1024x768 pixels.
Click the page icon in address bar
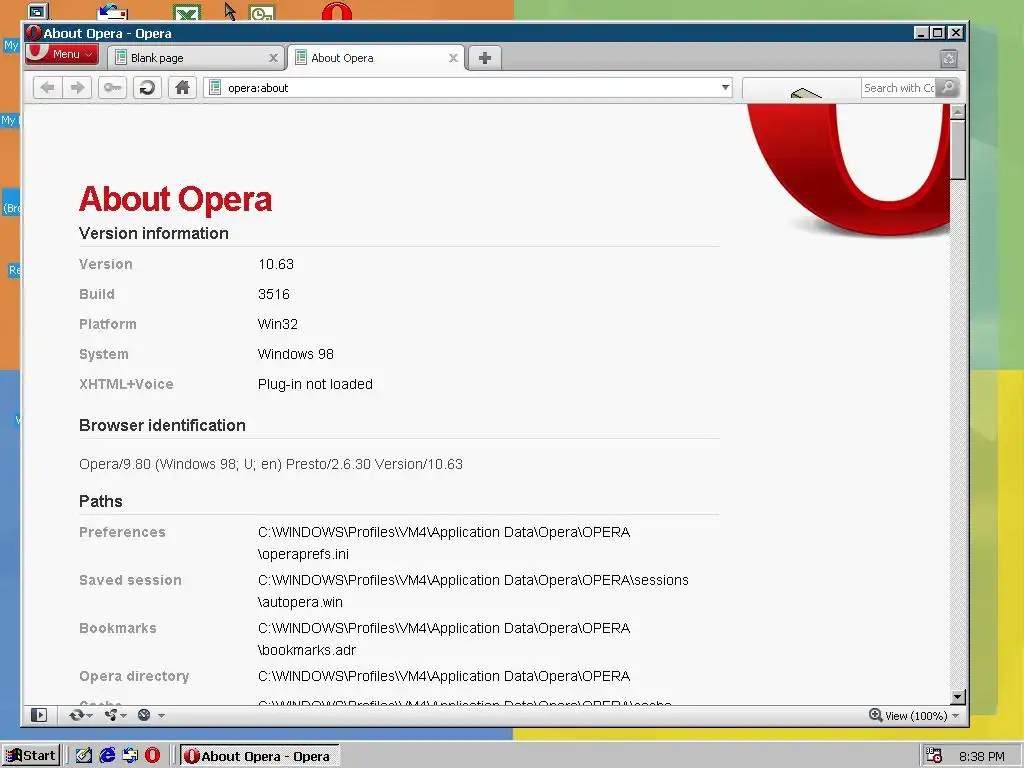click(215, 88)
